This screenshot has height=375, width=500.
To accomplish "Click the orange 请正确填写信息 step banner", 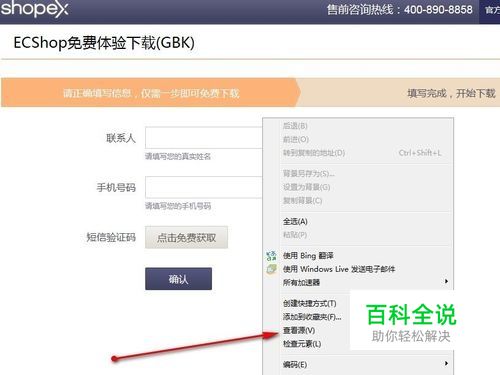I will [x=151, y=93].
